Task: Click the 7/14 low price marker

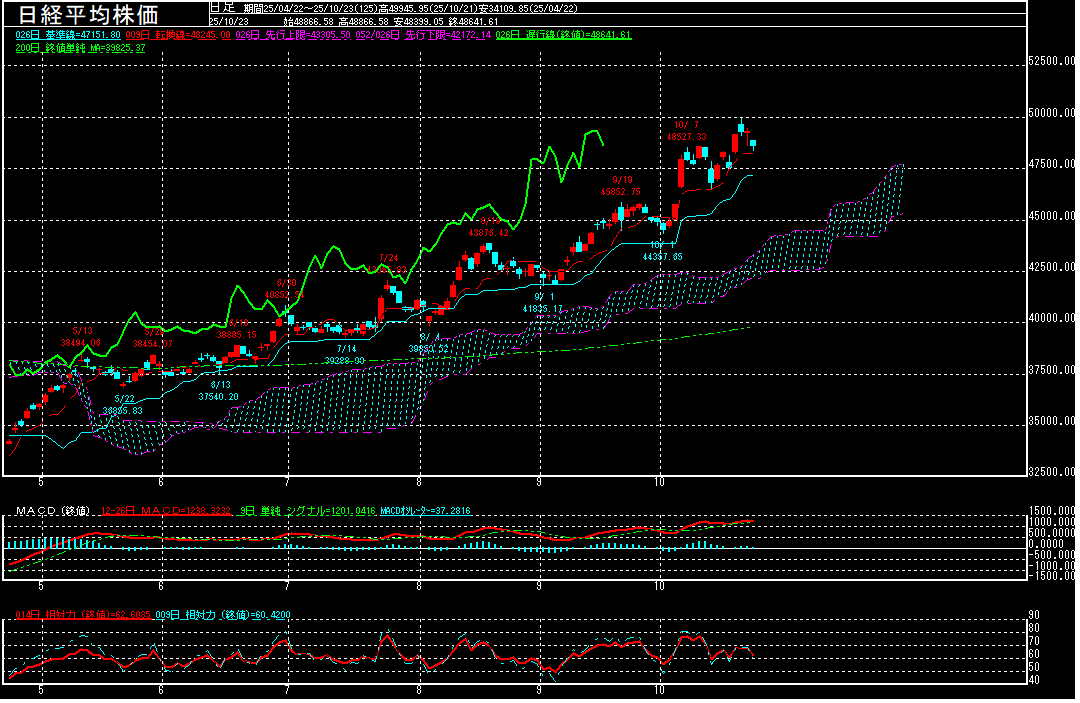Action: tap(343, 354)
